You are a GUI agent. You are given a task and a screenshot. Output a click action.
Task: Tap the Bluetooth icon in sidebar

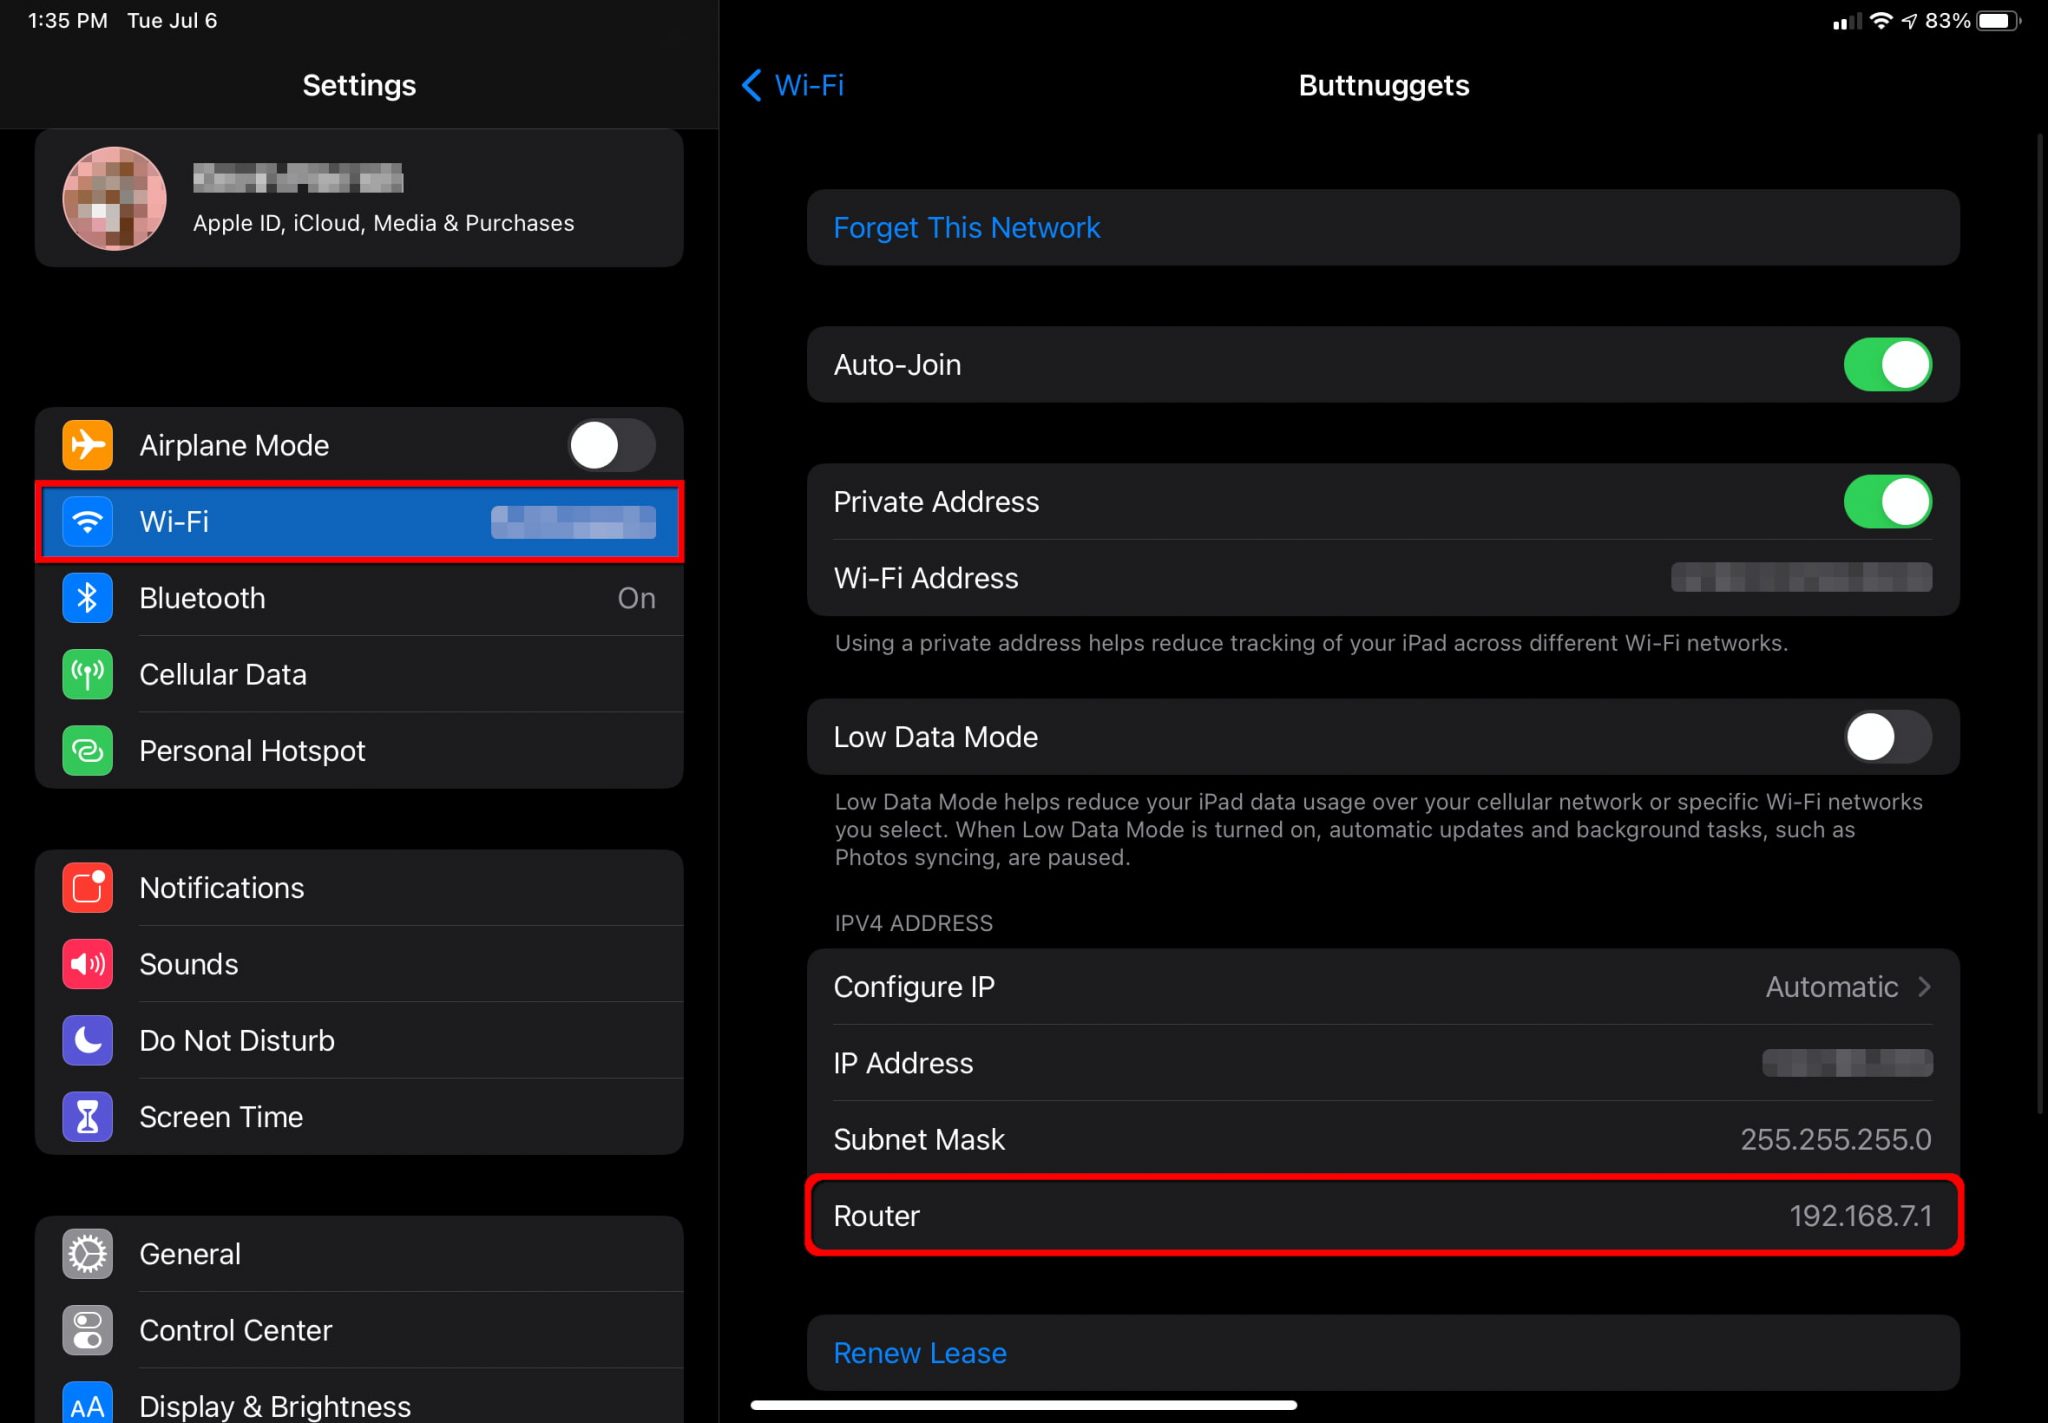click(87, 598)
